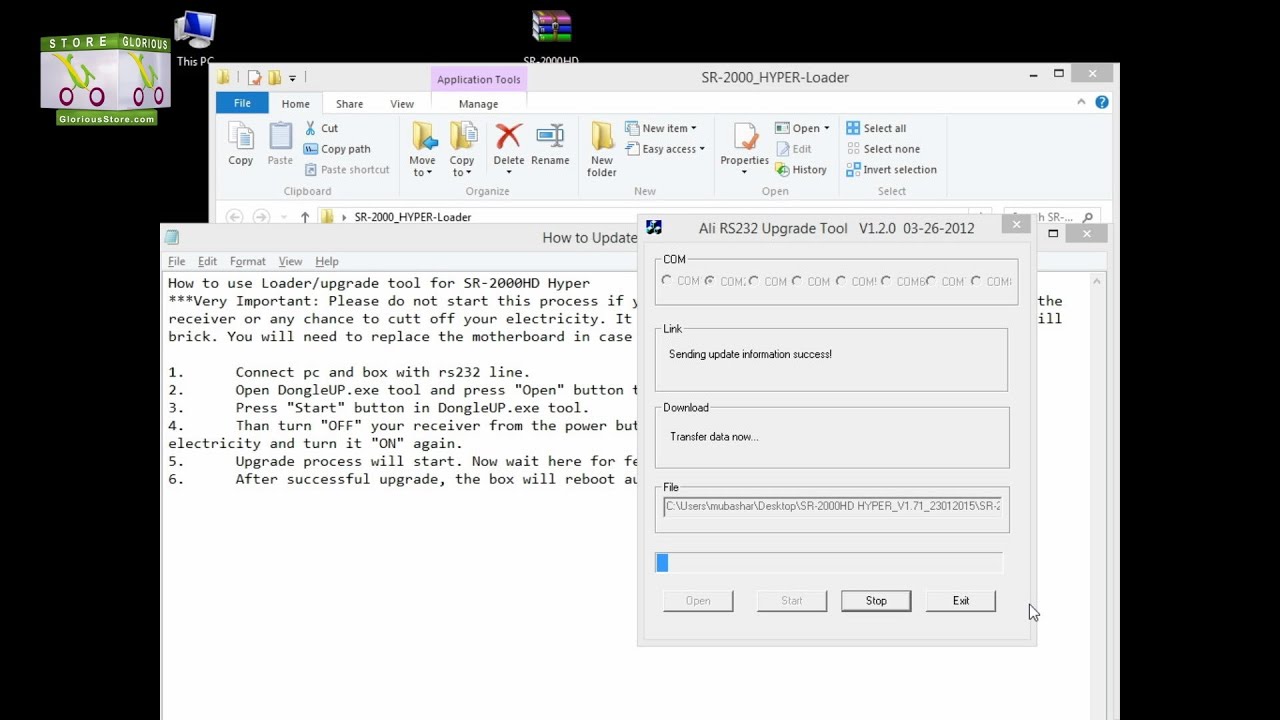
Task: Click Select all in Select group
Action: coord(876,128)
